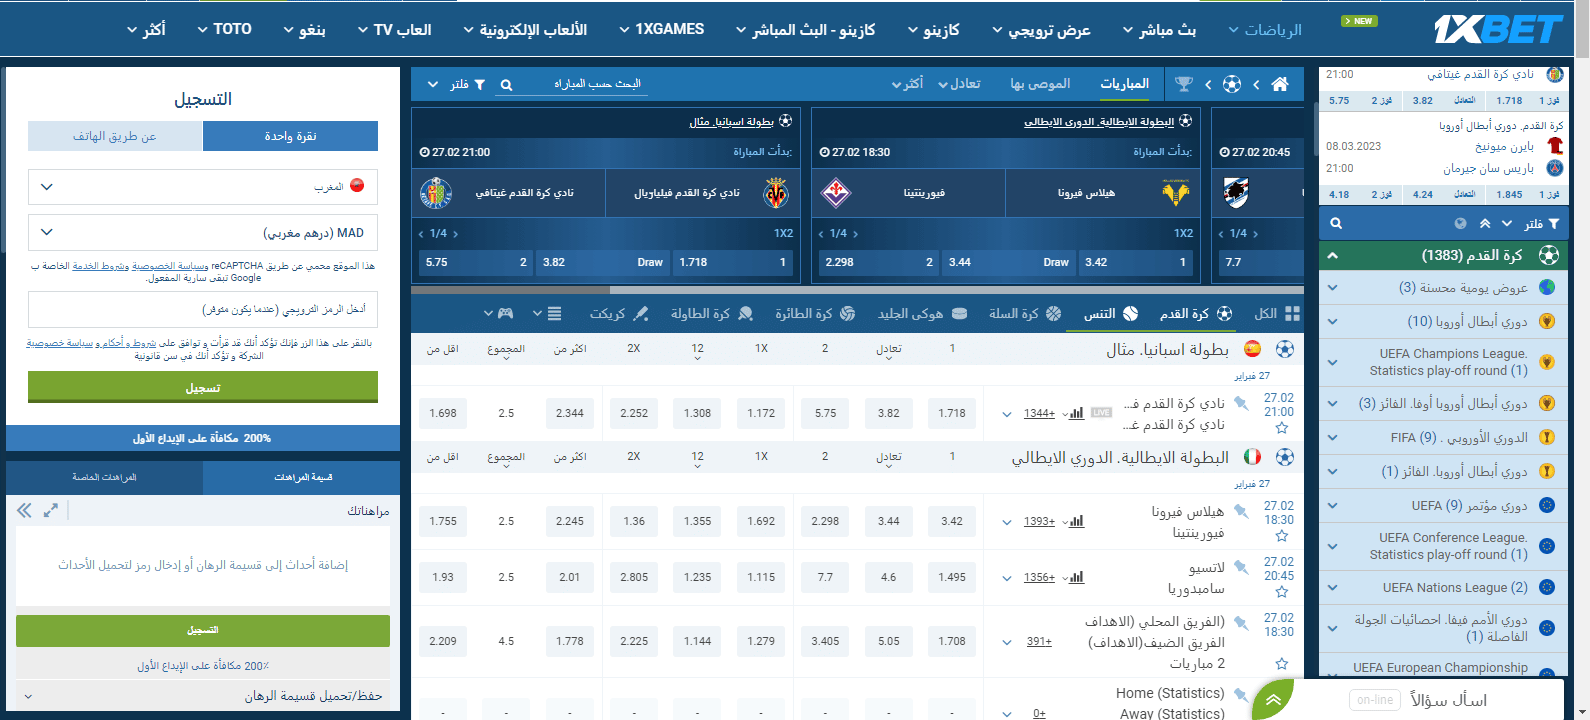This screenshot has width=1590, height=720.
Task: Click the trophy icon in matches bar
Action: 1184,84
